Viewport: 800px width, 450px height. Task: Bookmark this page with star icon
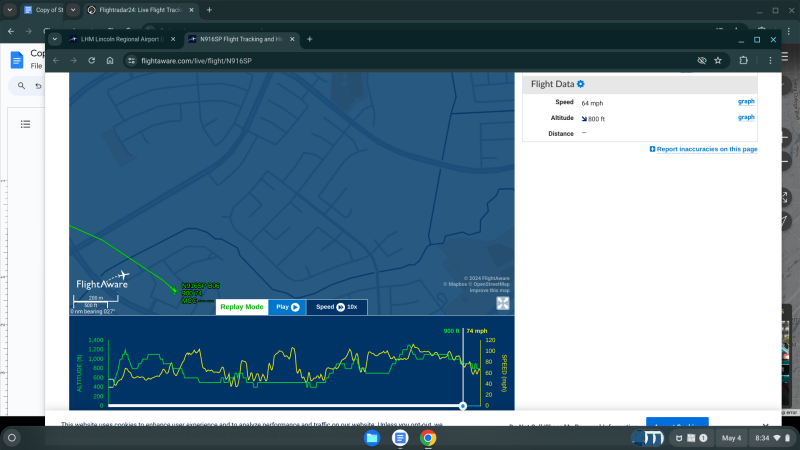pos(718,60)
